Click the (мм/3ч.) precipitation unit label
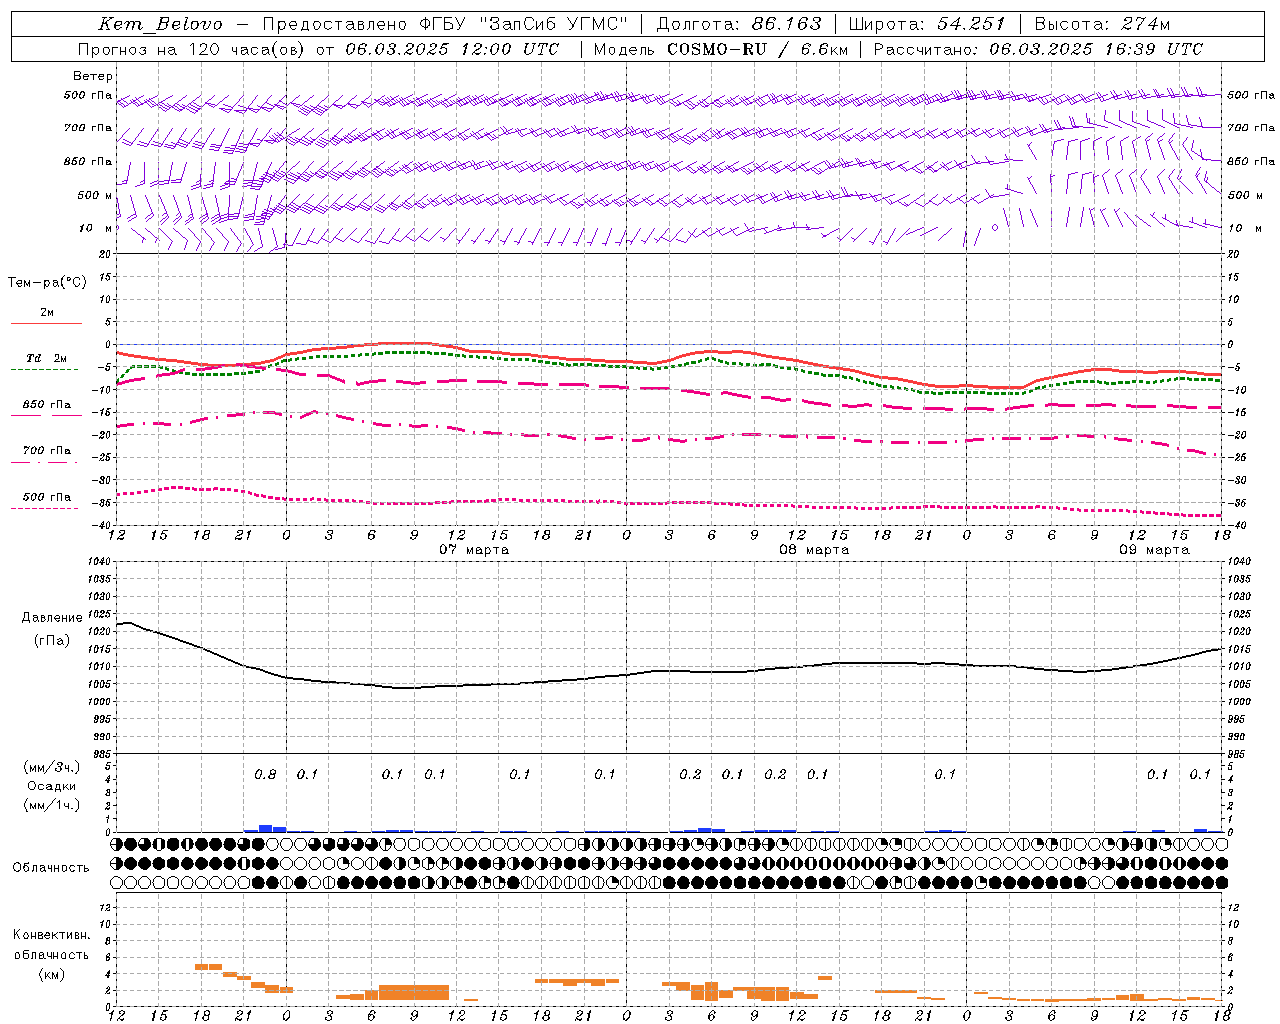Image resolution: width=1280 pixels, height=1024 pixels. pyautogui.click(x=52, y=767)
